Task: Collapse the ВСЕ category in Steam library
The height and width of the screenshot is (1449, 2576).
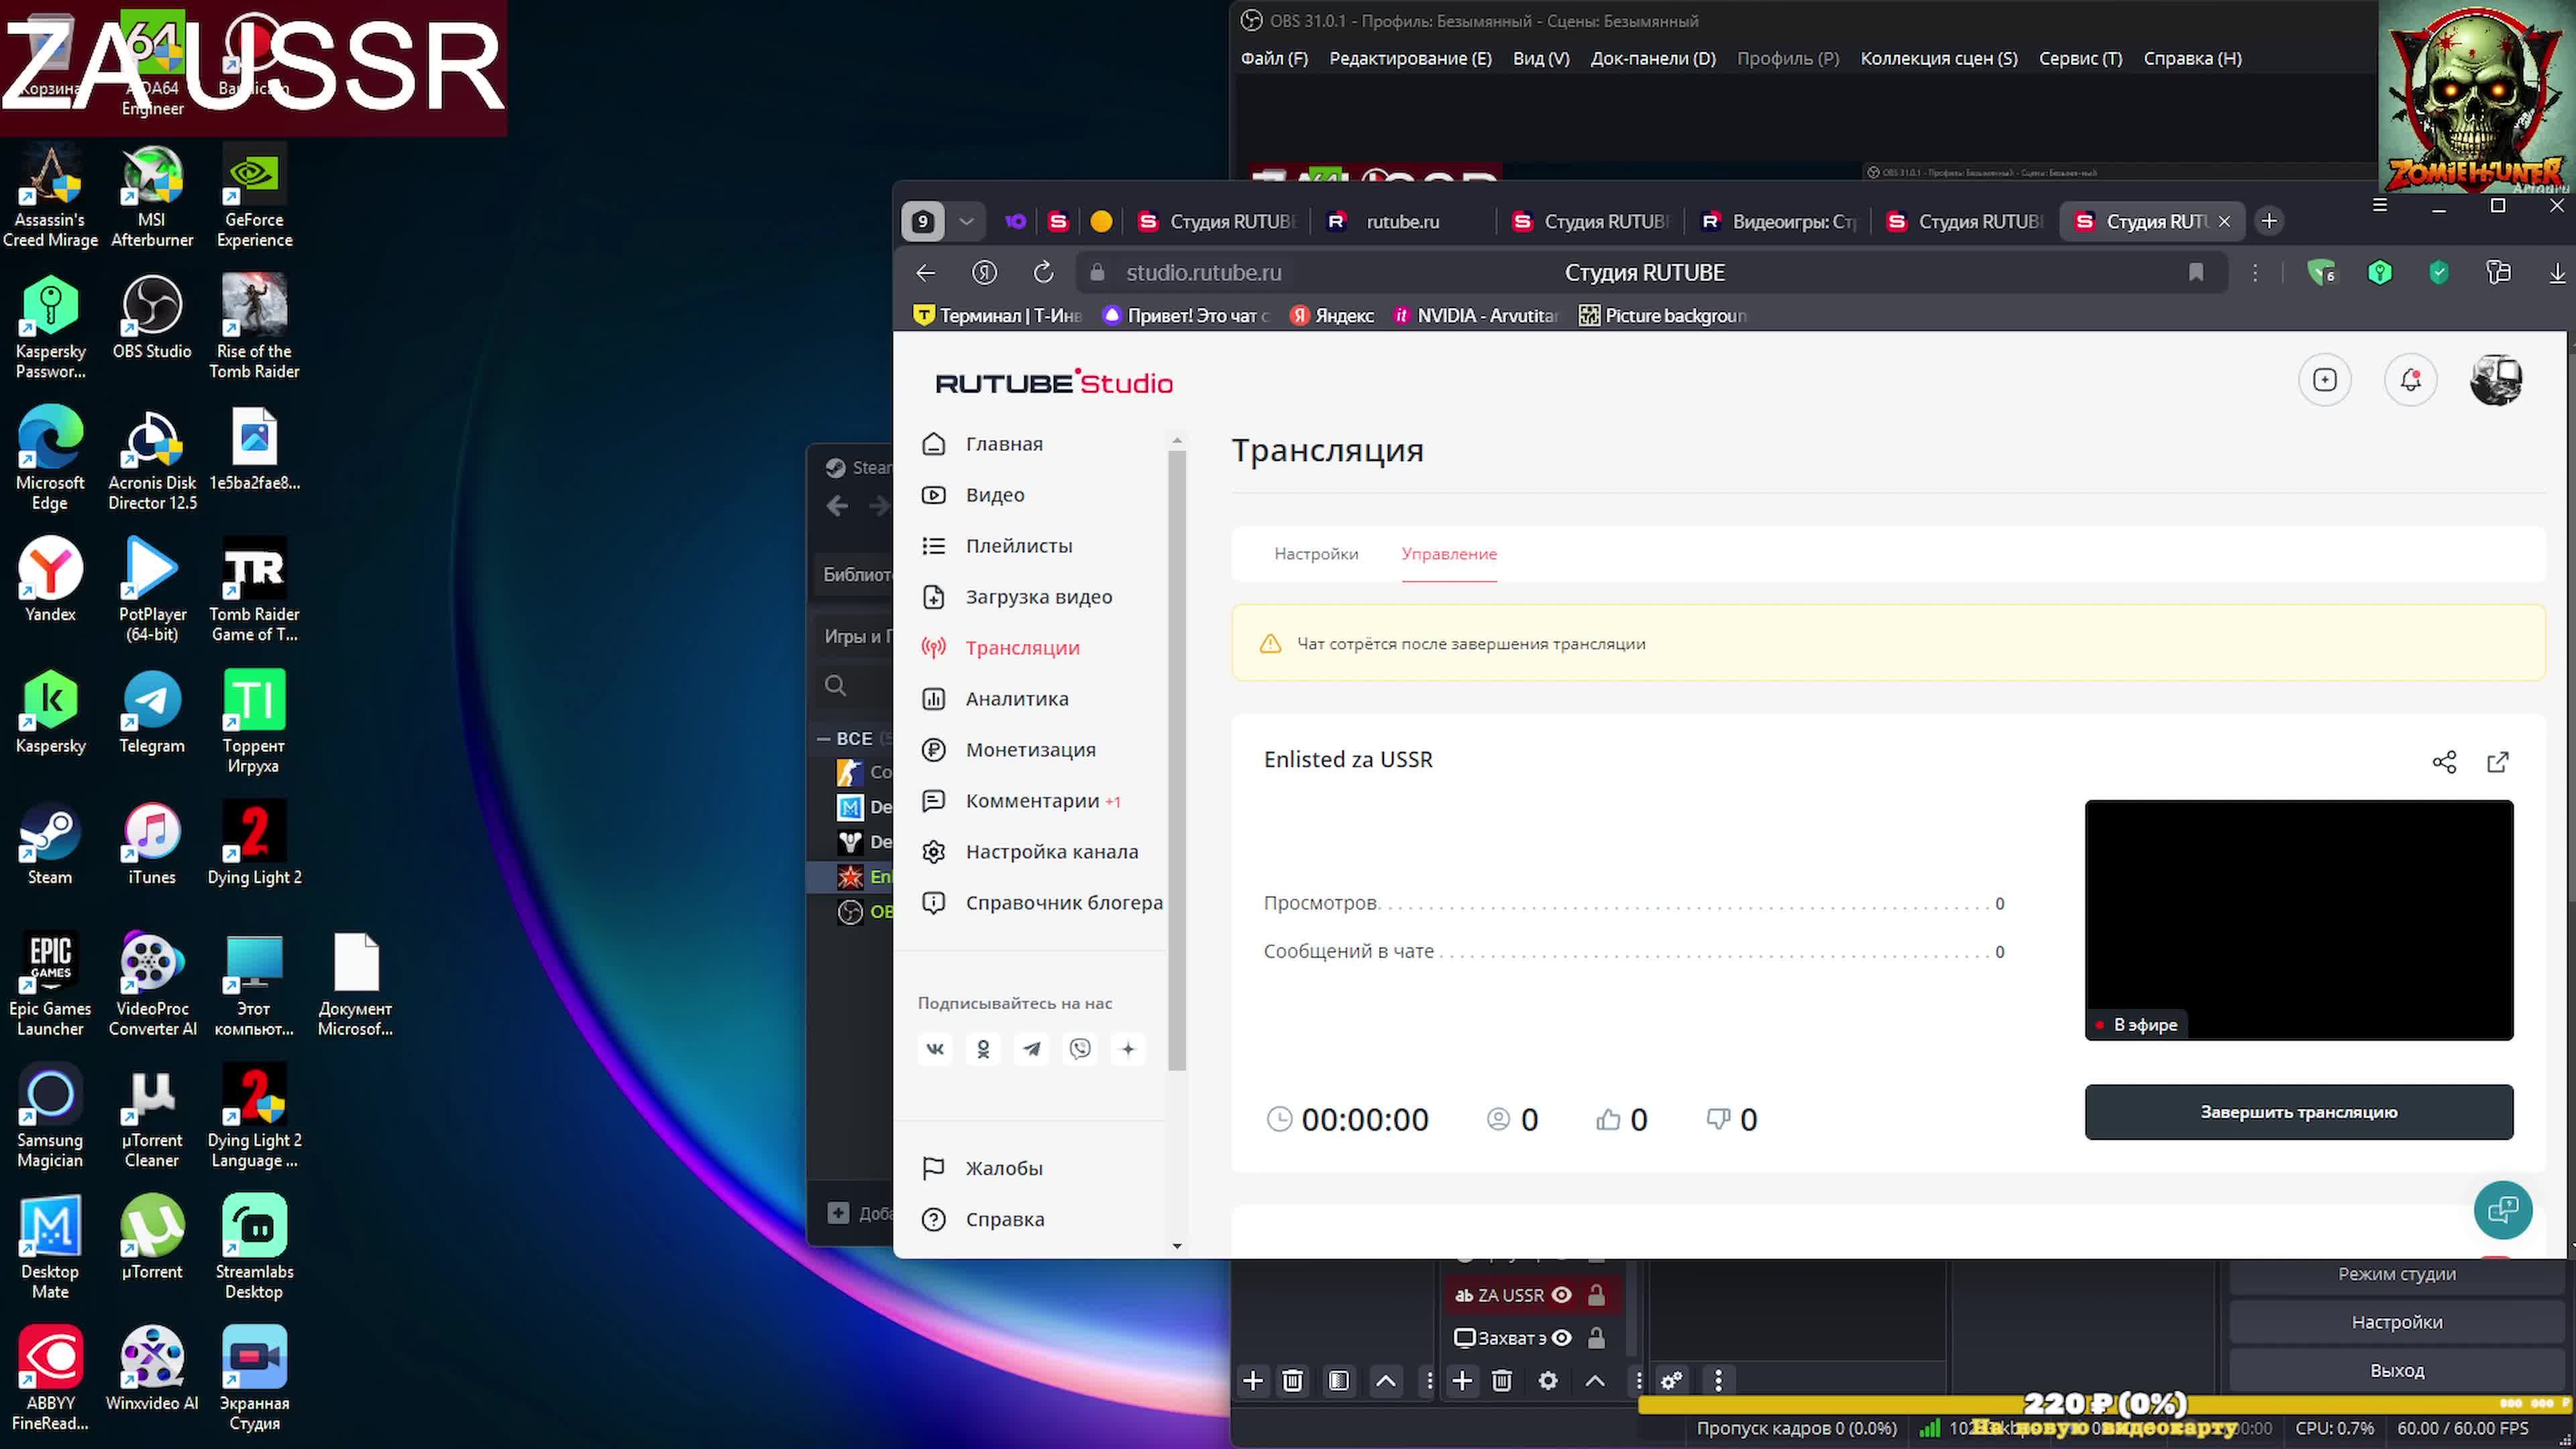Action: click(824, 739)
